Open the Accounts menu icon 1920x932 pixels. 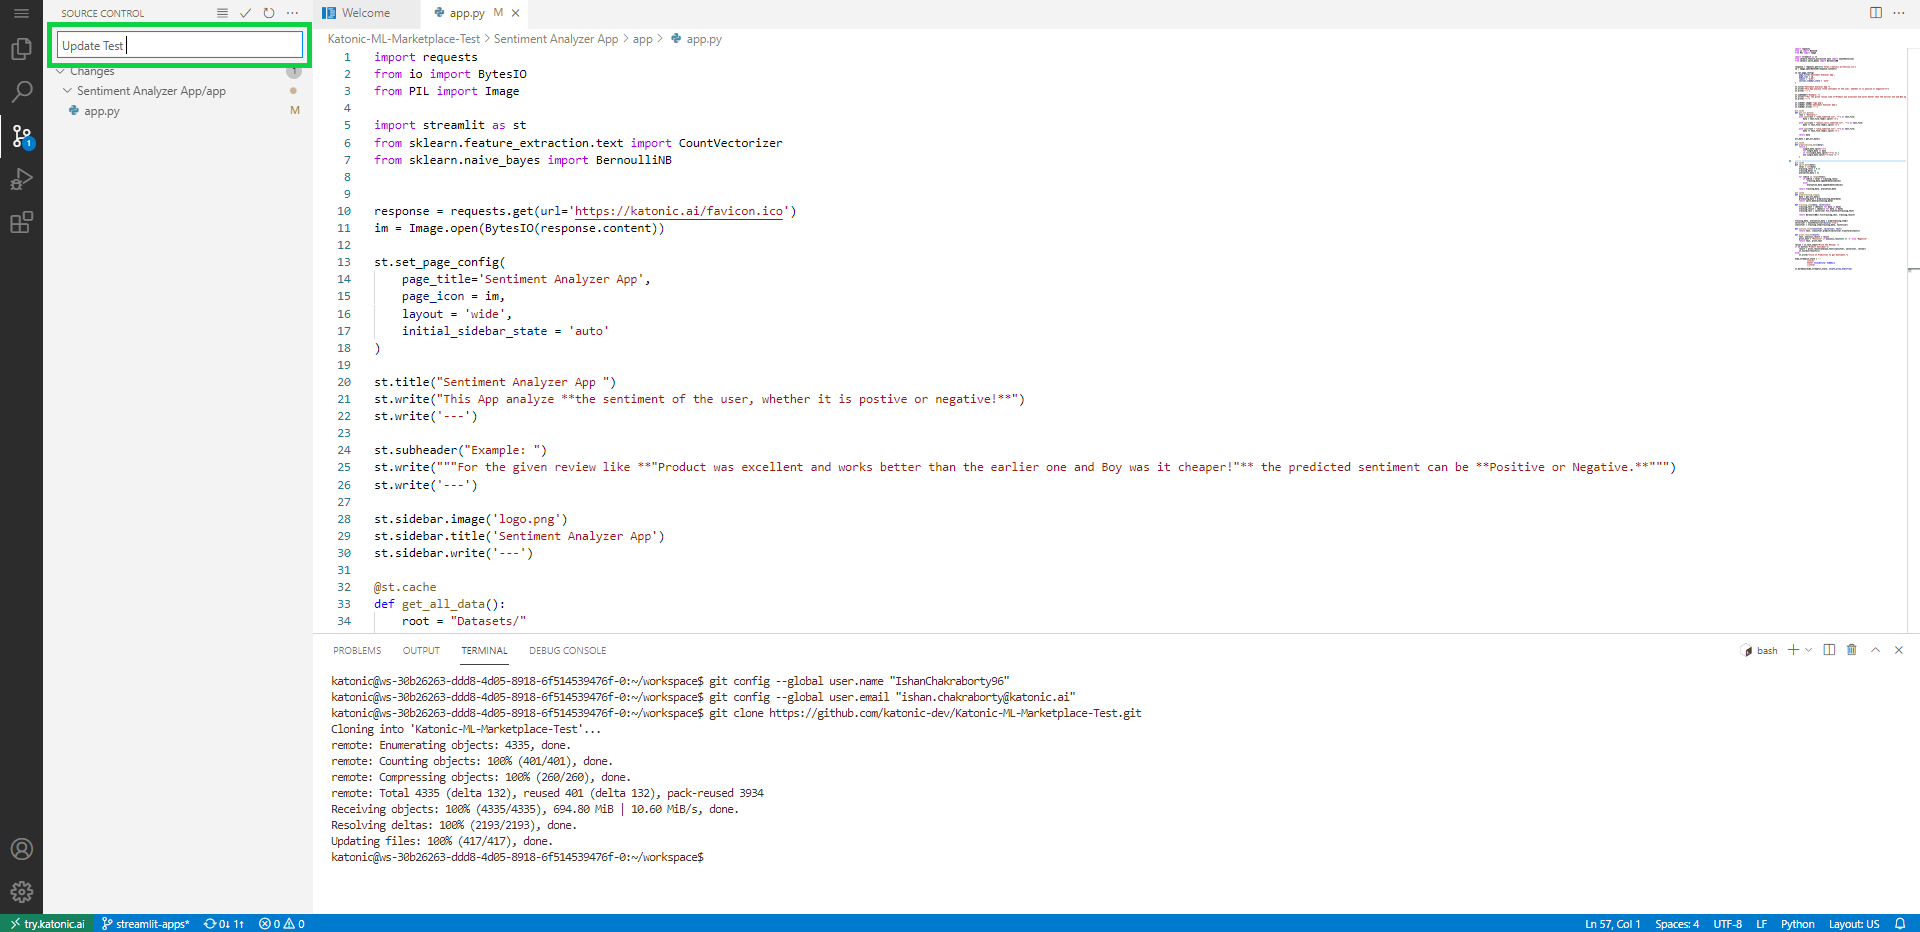coord(21,849)
